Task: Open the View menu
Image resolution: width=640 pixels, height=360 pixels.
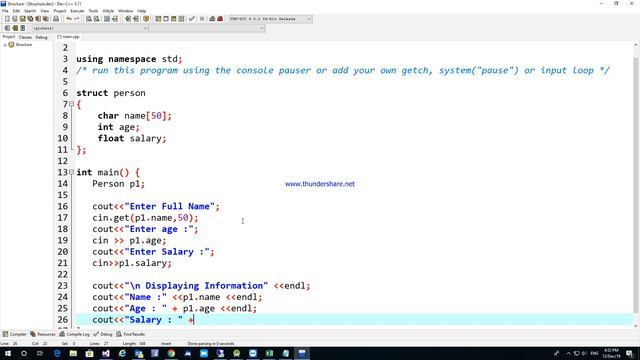Action: 45,11
